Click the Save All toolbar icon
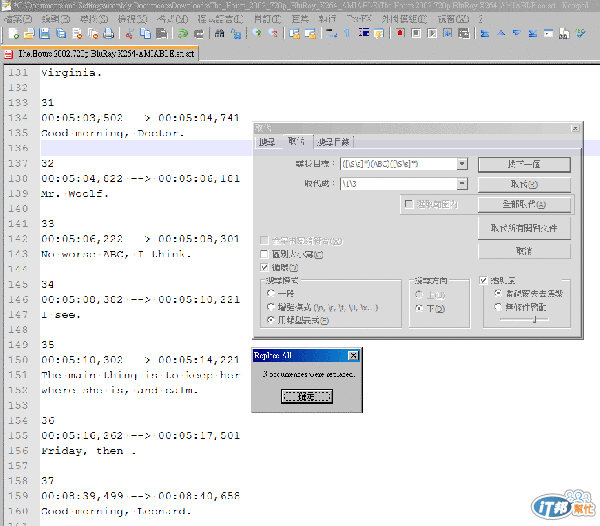 click(x=61, y=34)
